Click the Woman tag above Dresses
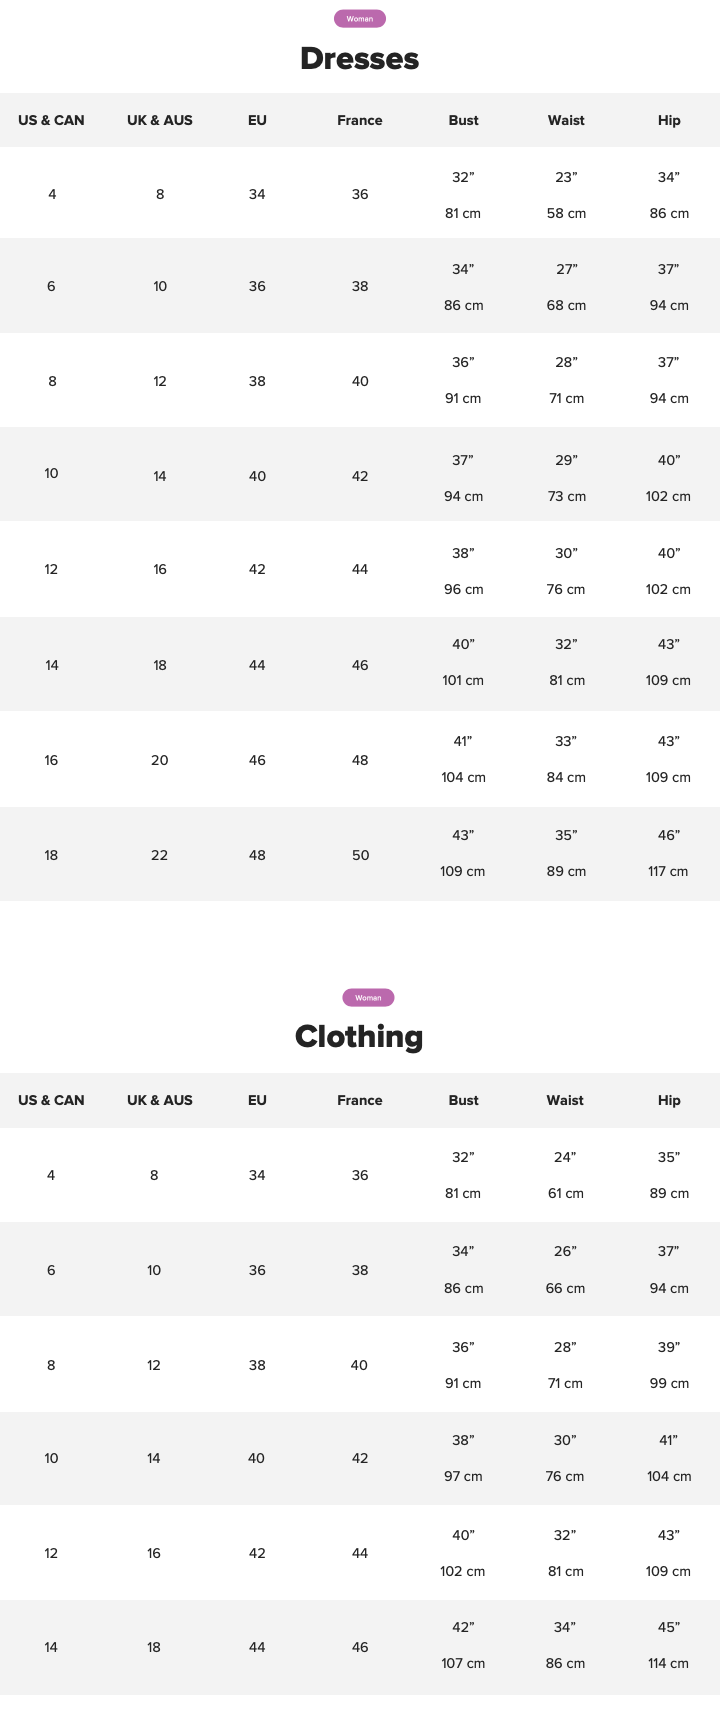This screenshot has height=1718, width=720. (360, 19)
